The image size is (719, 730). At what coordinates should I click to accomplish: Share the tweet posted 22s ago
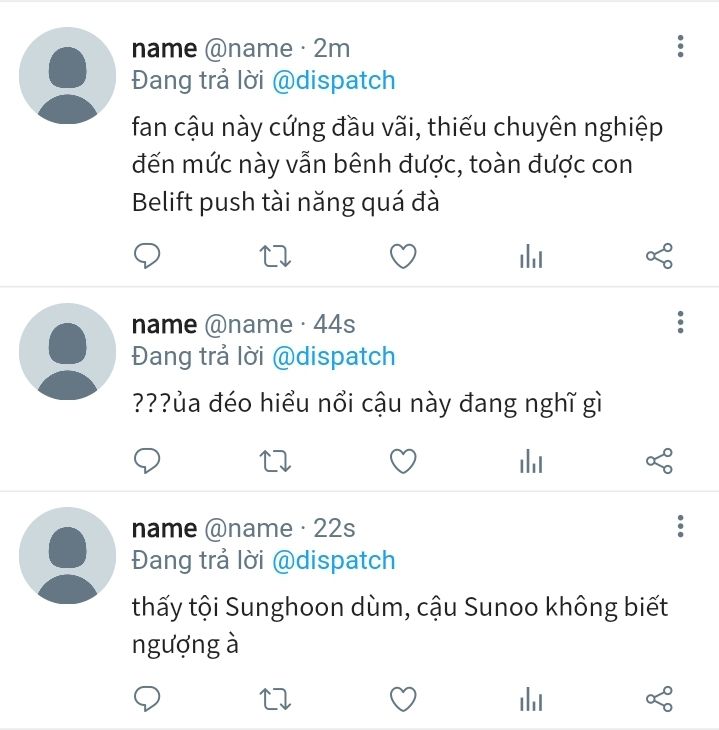[x=659, y=699]
